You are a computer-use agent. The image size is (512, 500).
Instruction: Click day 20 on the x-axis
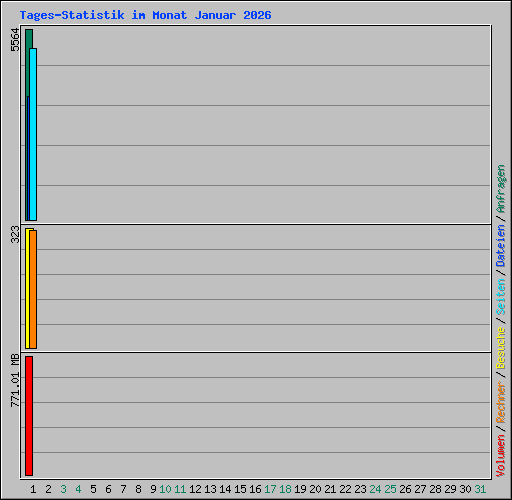(x=315, y=489)
